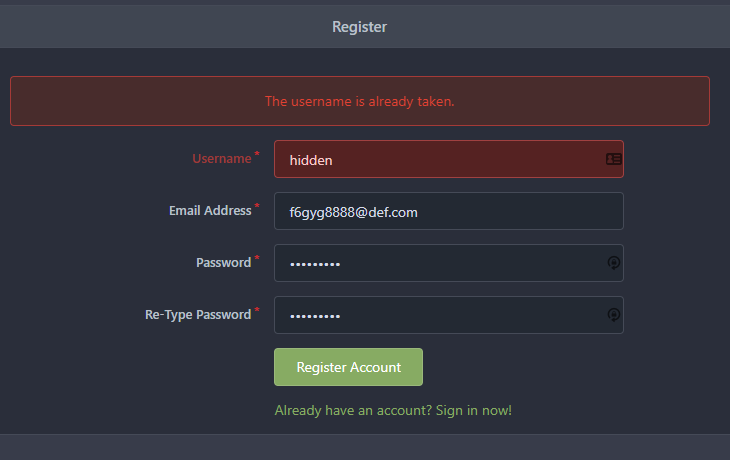Viewport: 730px width, 460px height.
Task: Select the Re-Type Password input field
Action: coord(449,315)
